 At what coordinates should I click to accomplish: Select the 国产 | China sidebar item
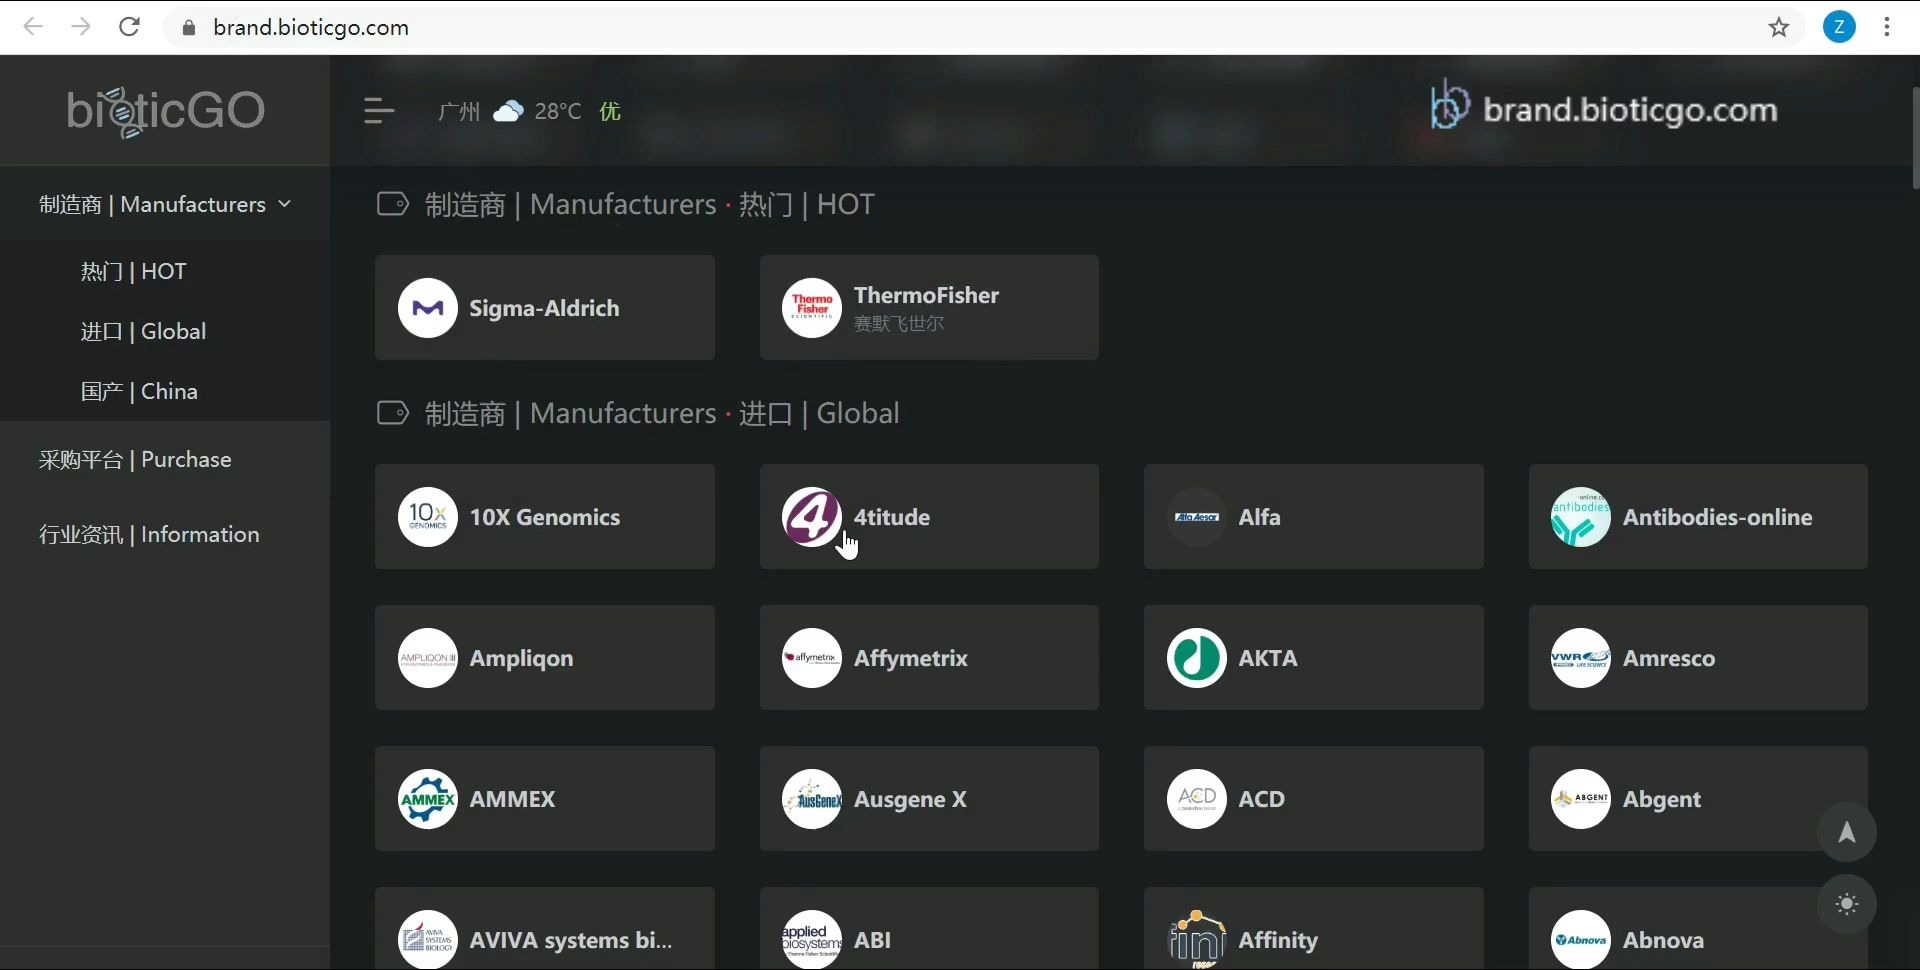(139, 391)
